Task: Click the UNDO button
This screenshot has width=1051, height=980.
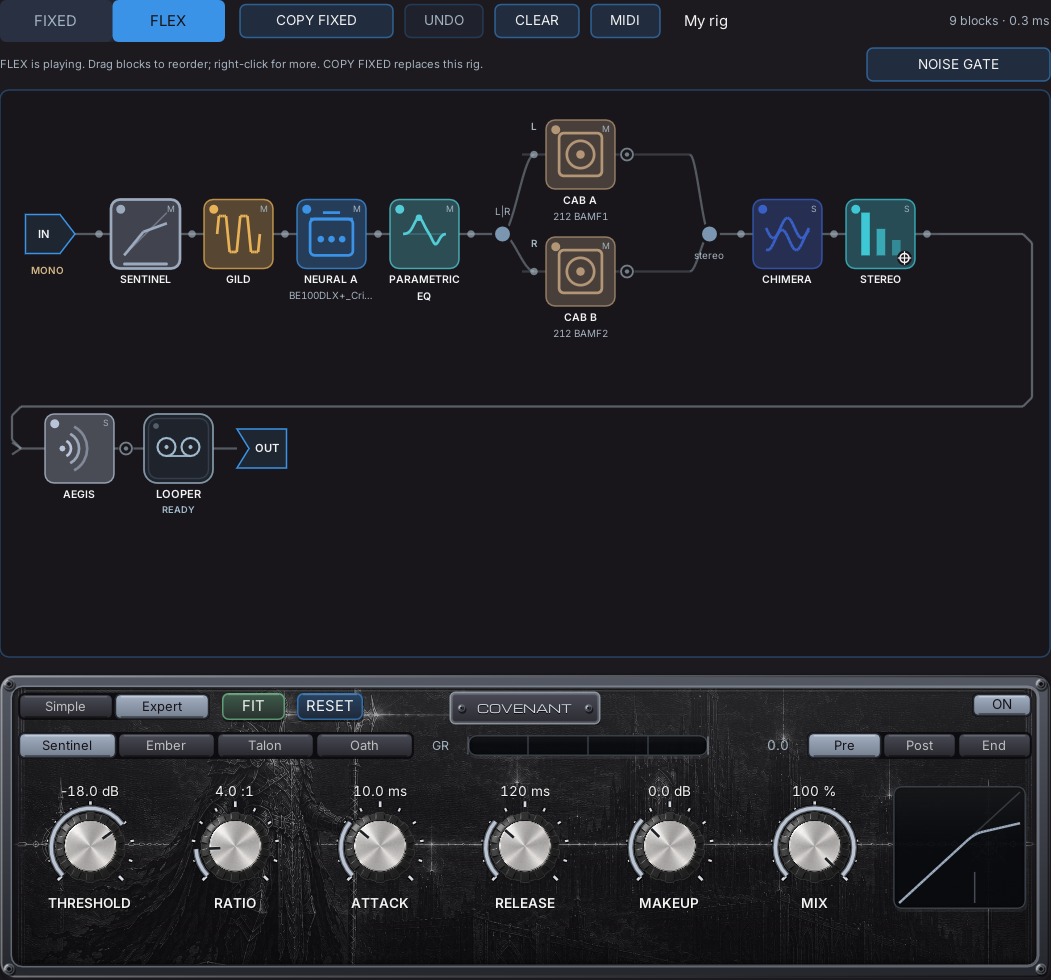Action: click(x=444, y=21)
